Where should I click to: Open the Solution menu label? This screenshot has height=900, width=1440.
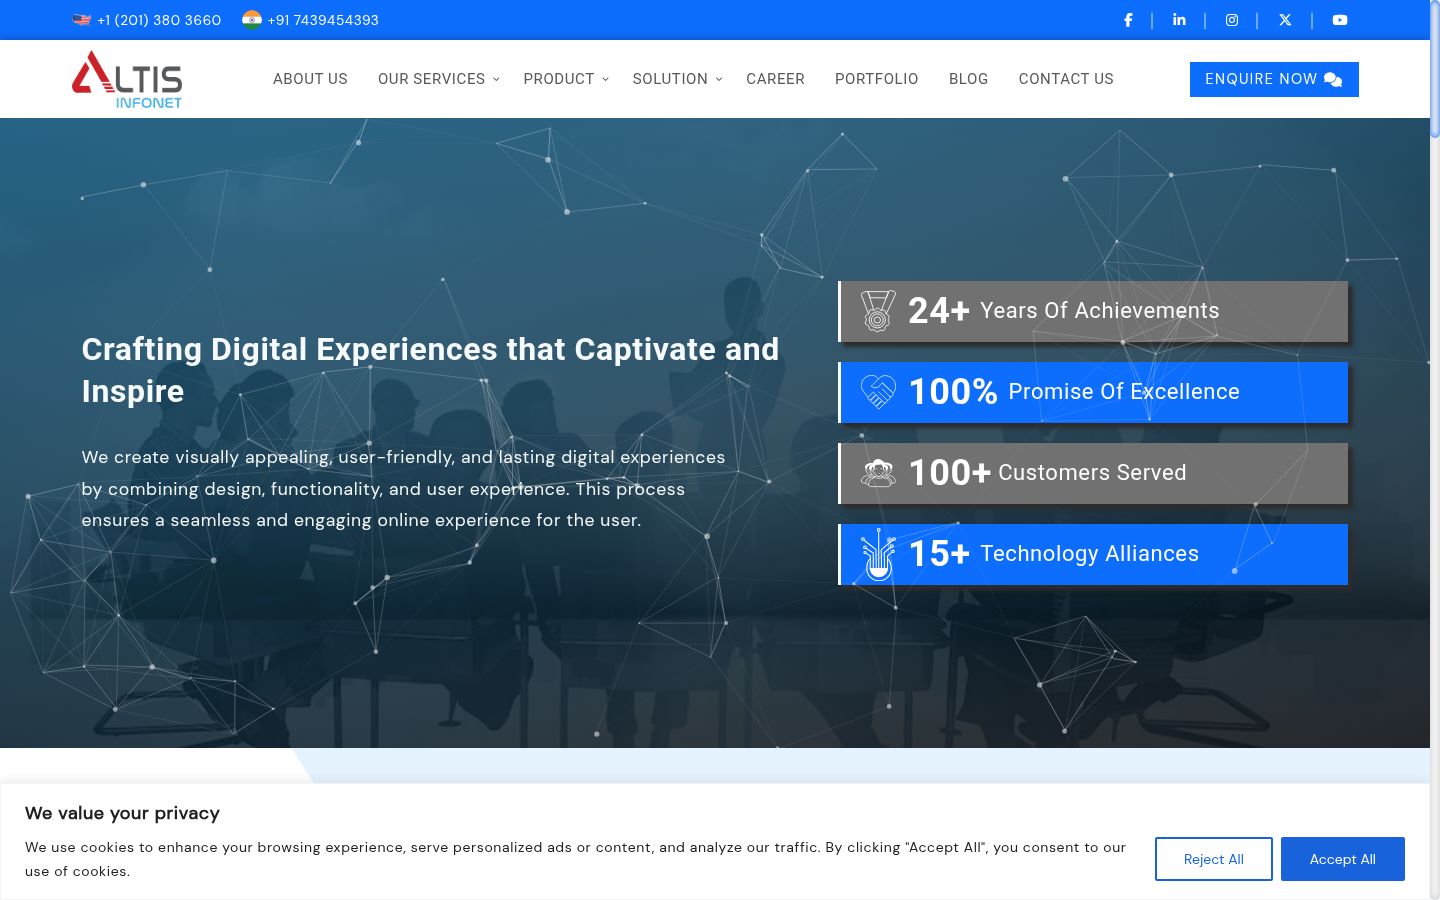pos(670,79)
